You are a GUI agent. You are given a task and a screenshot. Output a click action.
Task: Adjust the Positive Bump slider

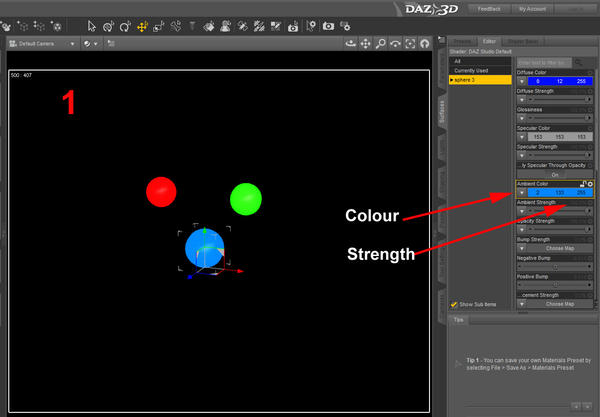[x=554, y=285]
